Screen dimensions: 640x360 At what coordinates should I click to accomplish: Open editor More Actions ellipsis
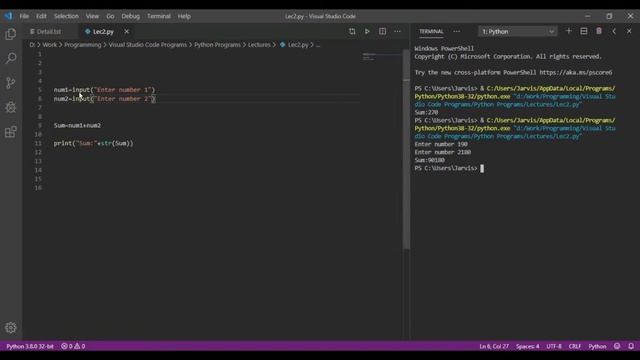tap(397, 31)
